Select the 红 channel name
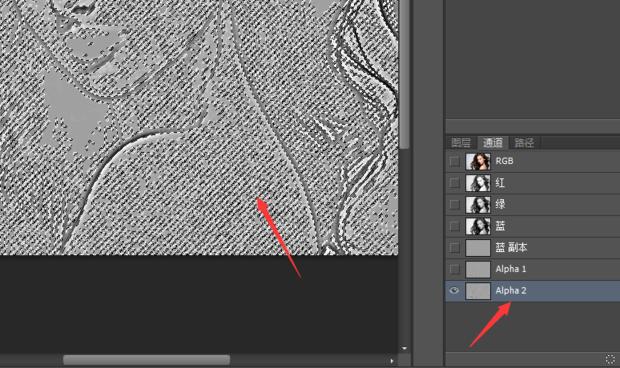This screenshot has height=368, width=620. coord(500,183)
